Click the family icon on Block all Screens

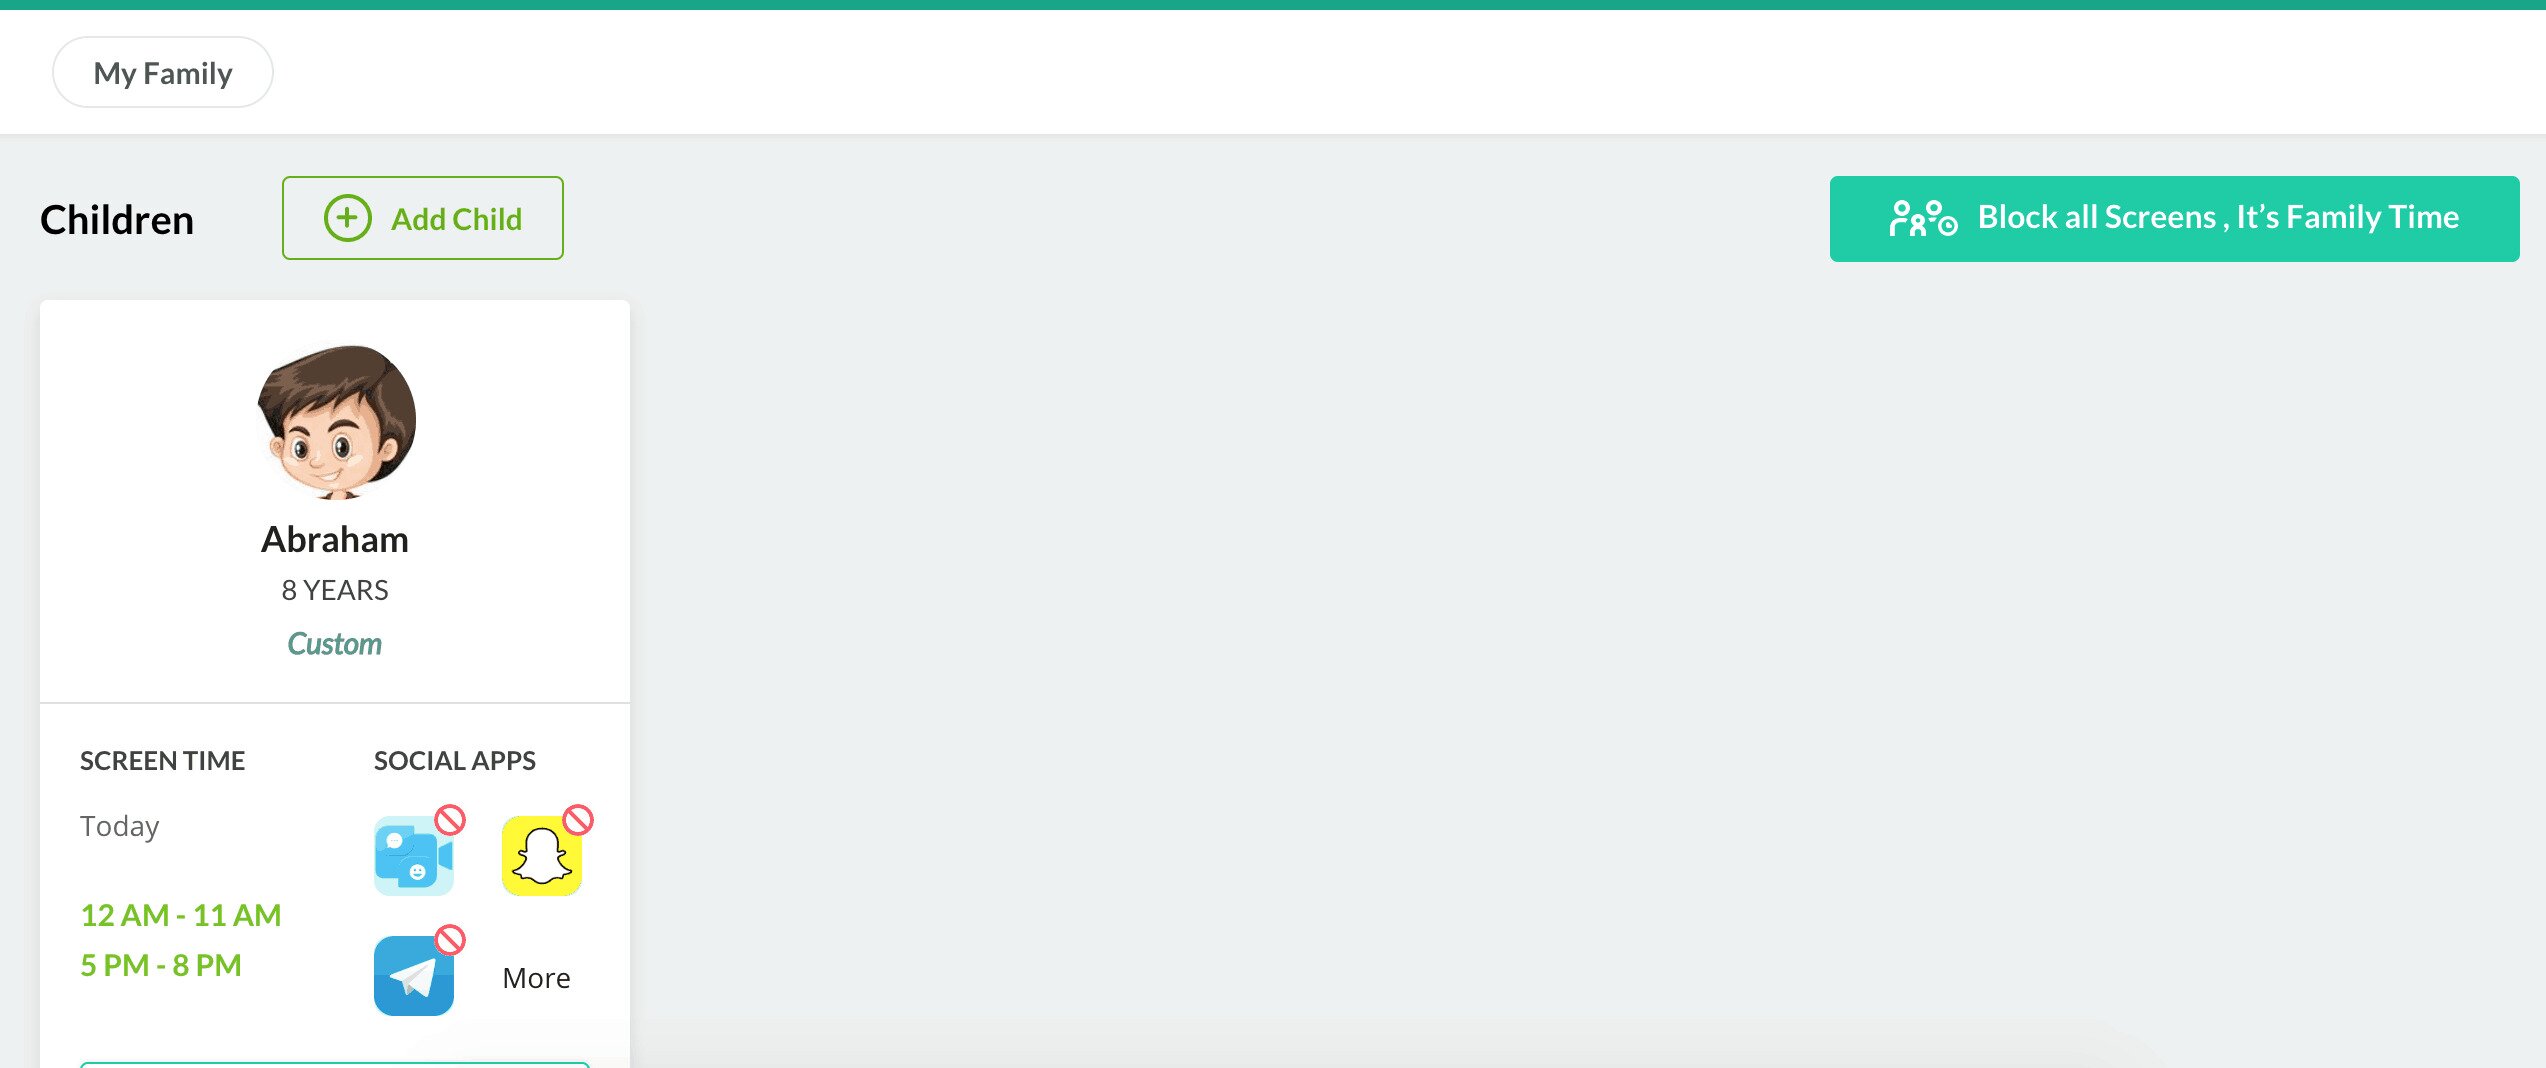(x=1923, y=218)
